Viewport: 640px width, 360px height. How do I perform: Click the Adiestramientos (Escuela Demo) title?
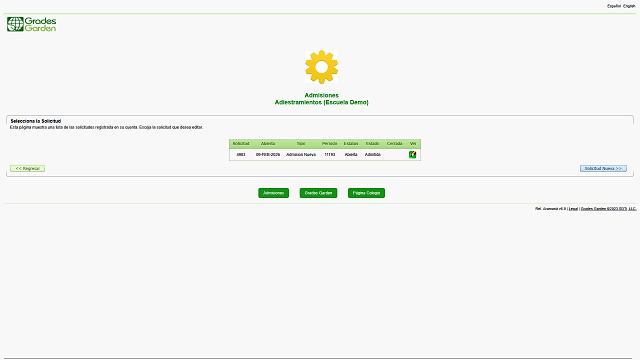(x=322, y=102)
